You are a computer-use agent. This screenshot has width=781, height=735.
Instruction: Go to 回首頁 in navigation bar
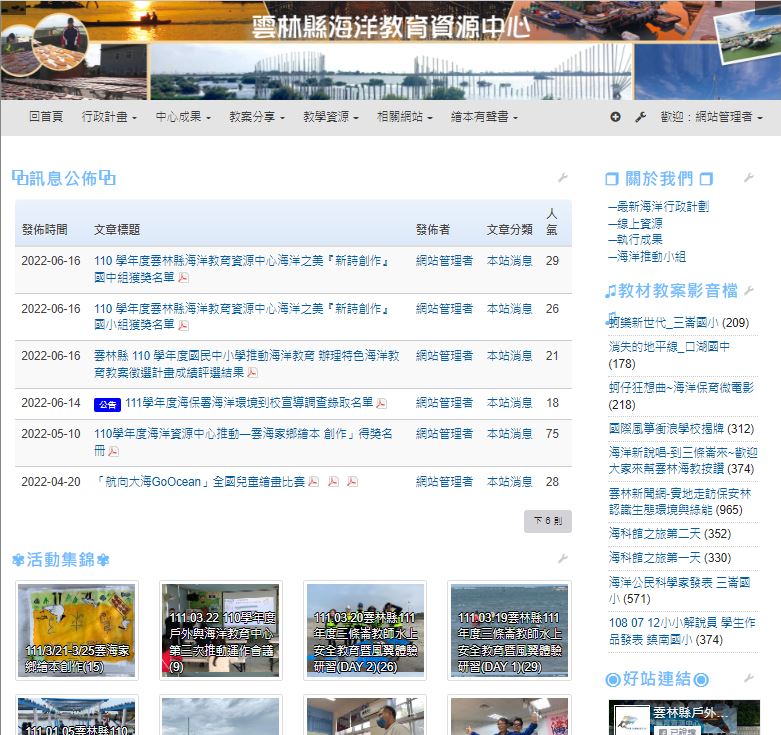[x=46, y=117]
